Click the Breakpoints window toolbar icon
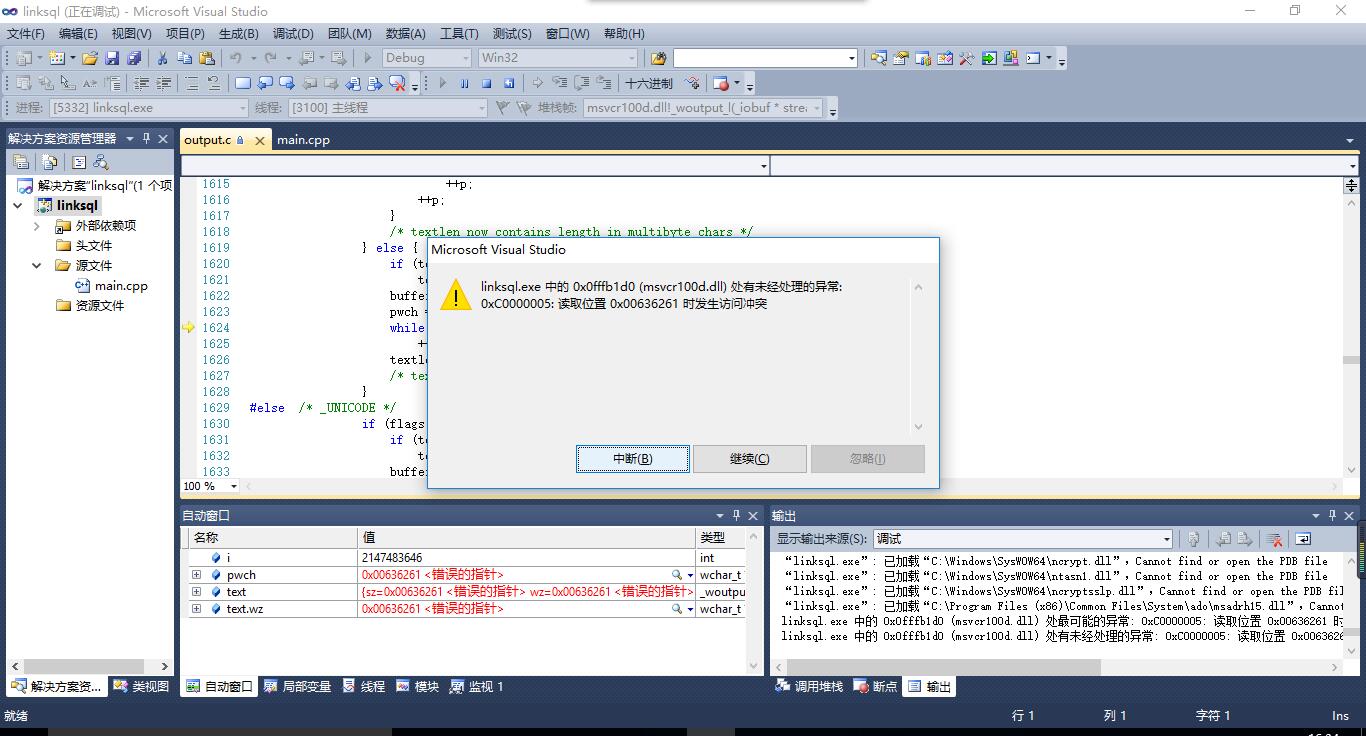Image resolution: width=1366 pixels, height=736 pixels. click(x=721, y=83)
